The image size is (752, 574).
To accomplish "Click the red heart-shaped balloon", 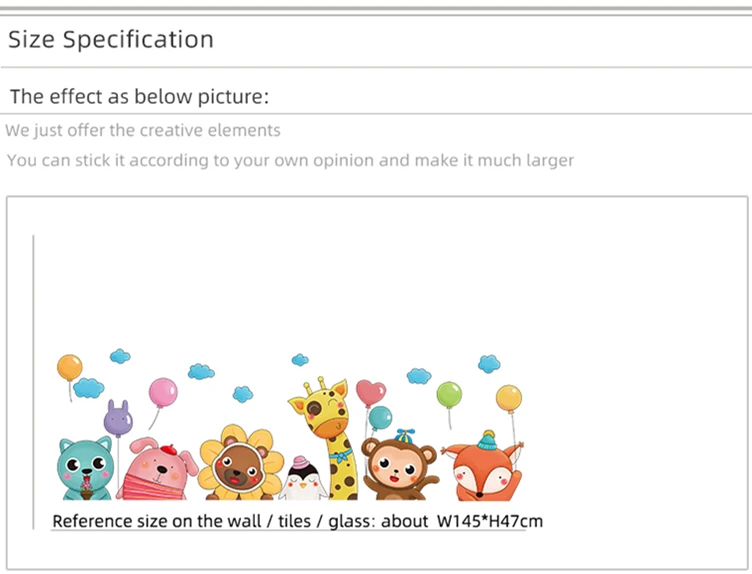I will coord(370,391).
